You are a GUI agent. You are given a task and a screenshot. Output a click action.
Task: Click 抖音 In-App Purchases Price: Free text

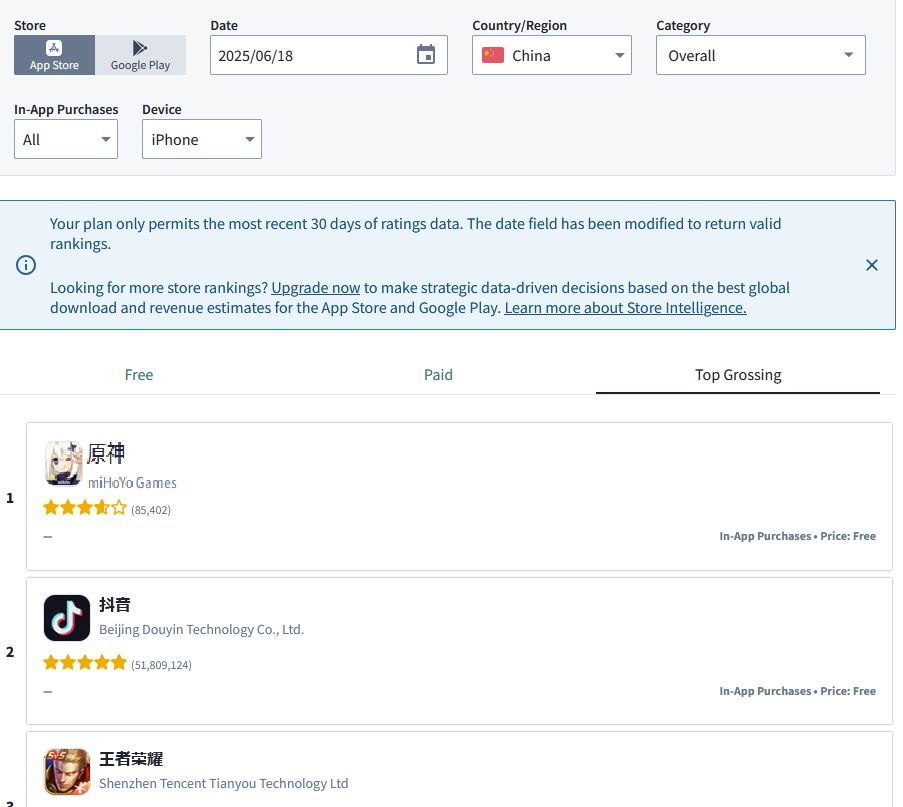click(x=797, y=691)
